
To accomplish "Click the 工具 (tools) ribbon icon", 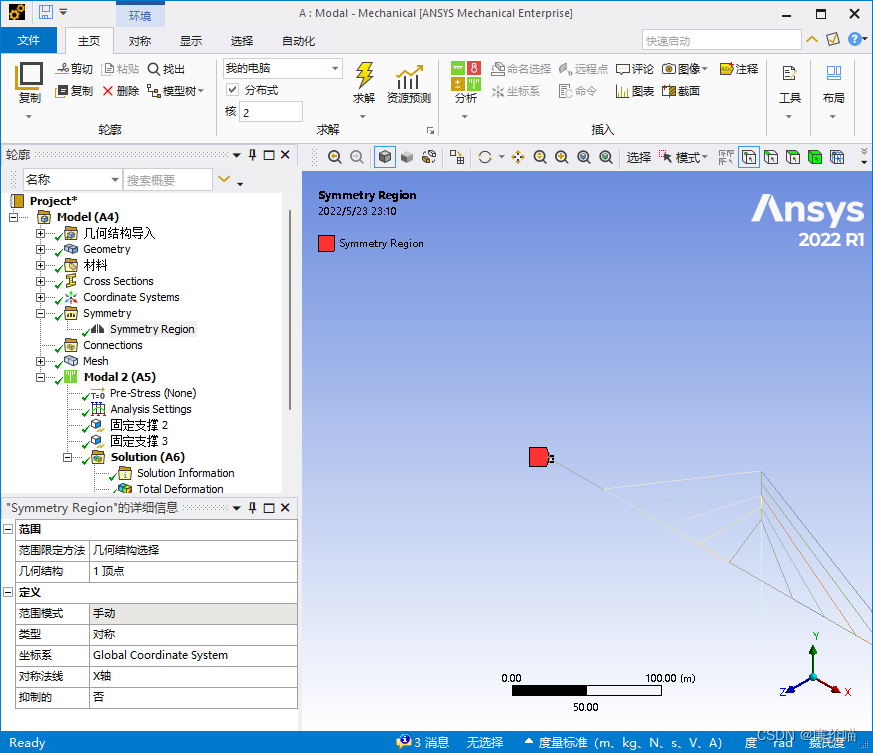I will click(x=789, y=84).
